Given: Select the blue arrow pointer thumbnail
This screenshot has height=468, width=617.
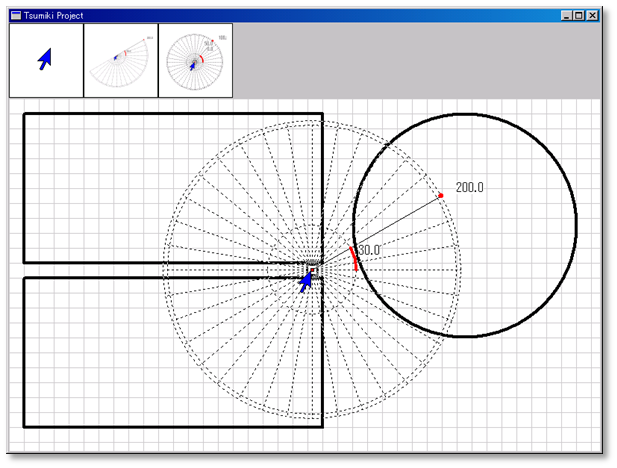Looking at the screenshot, I should [x=46, y=61].
